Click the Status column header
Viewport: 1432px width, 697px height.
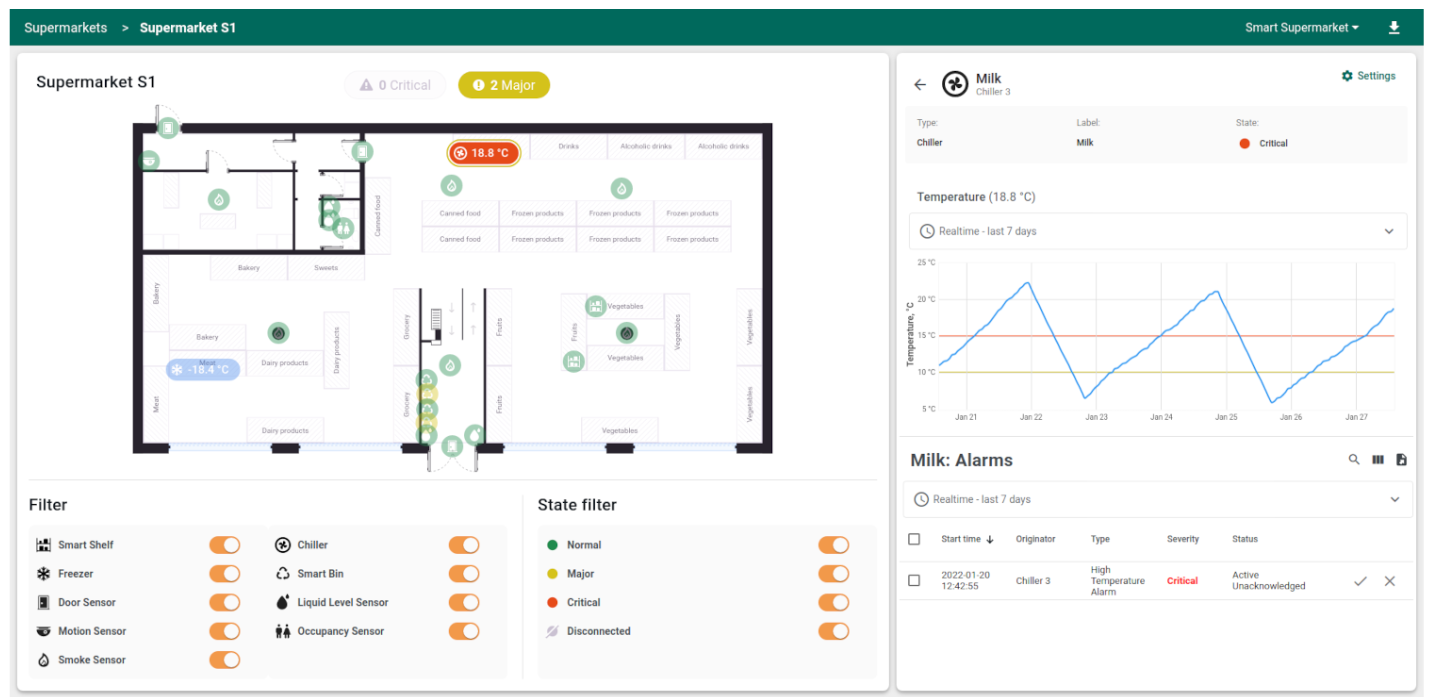point(1245,539)
